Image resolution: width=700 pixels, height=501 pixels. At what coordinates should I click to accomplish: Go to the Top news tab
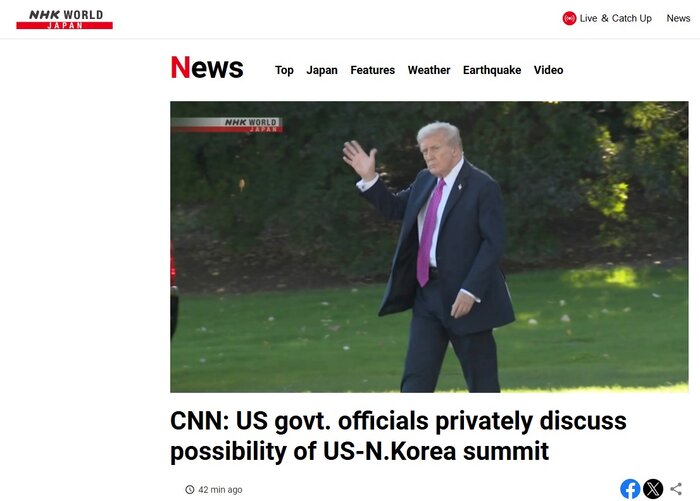tap(284, 70)
